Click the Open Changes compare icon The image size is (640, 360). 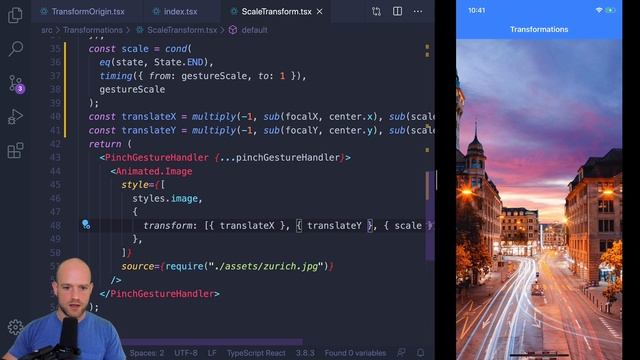[x=376, y=11]
